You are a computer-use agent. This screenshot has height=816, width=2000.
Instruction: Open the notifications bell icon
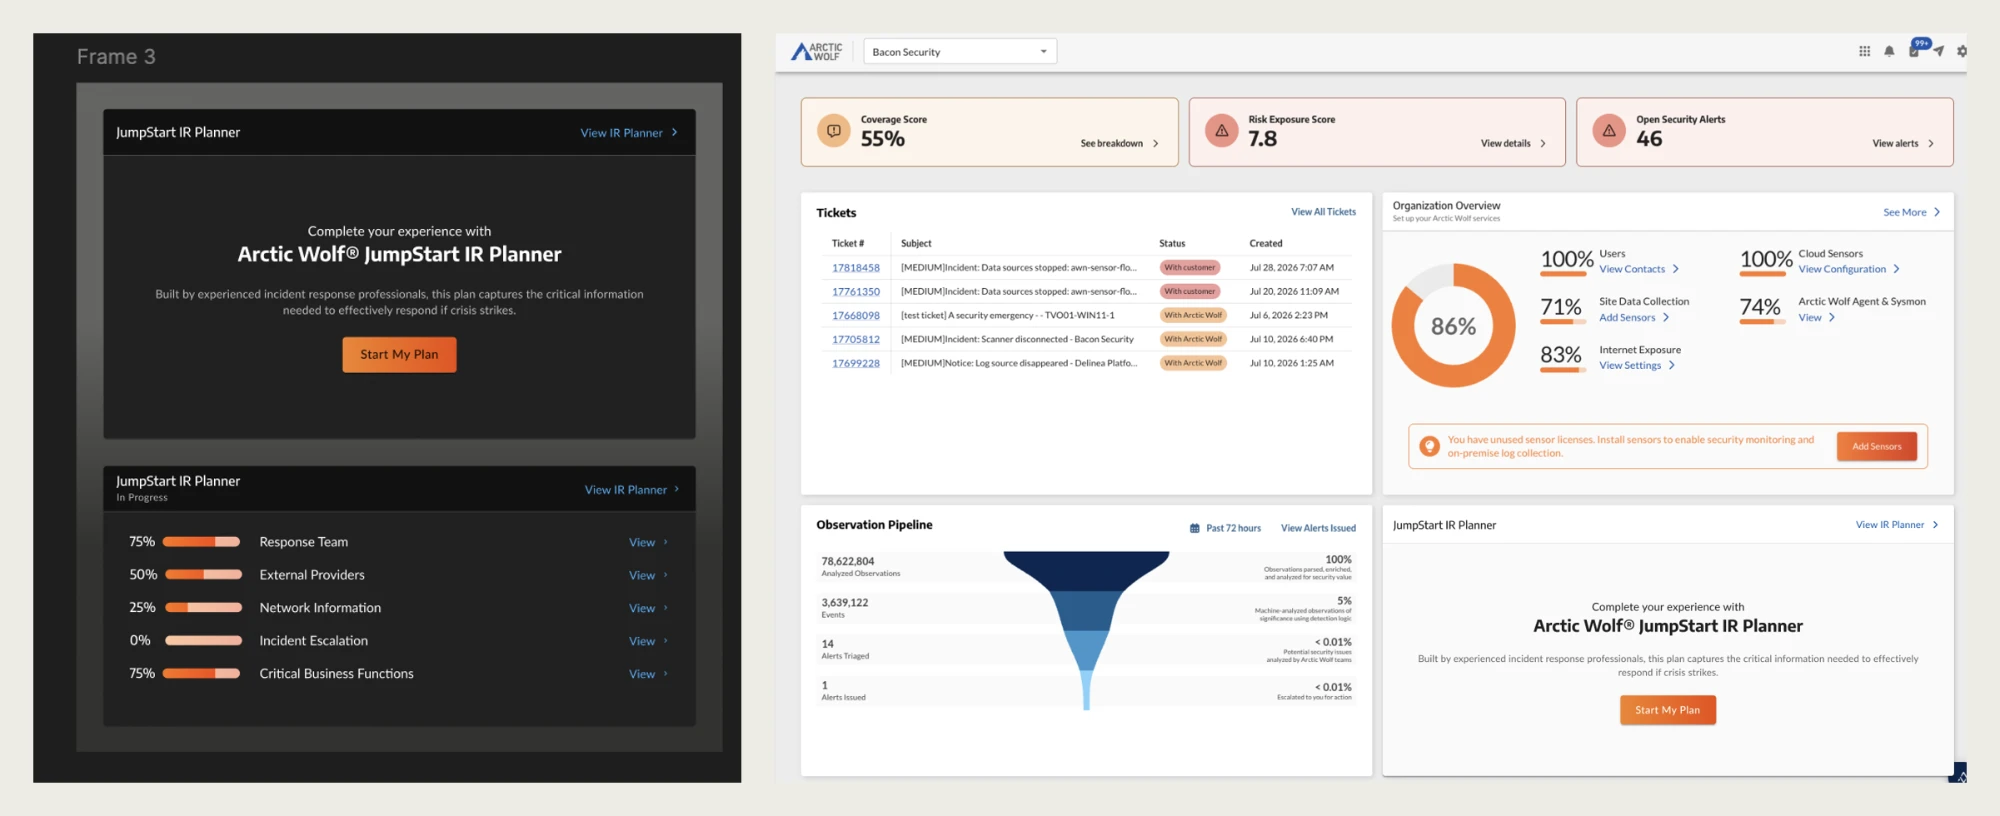[x=1889, y=51]
